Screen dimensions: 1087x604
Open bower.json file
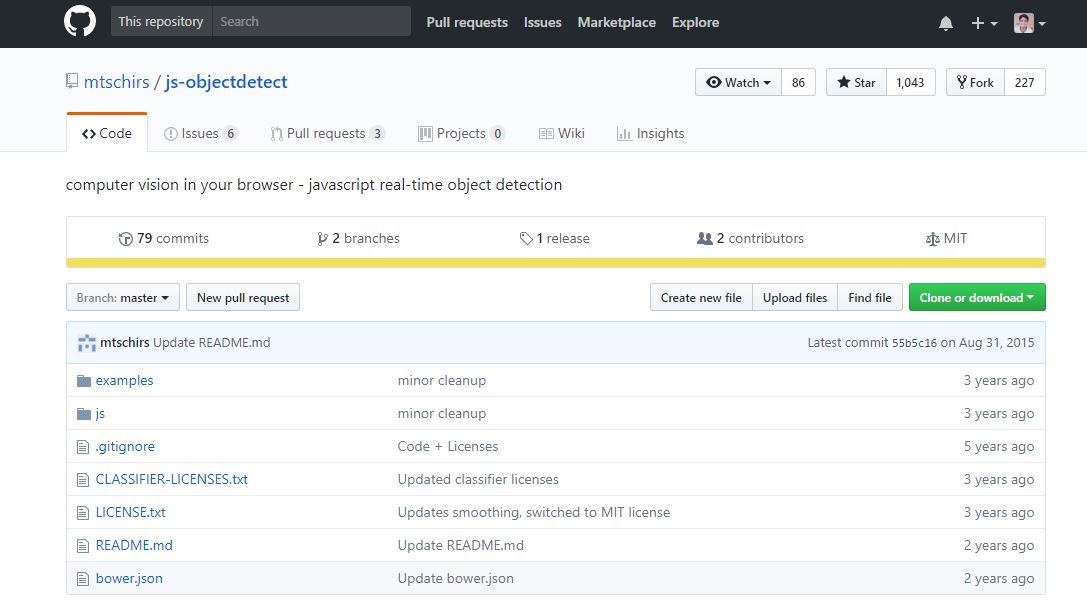point(130,578)
